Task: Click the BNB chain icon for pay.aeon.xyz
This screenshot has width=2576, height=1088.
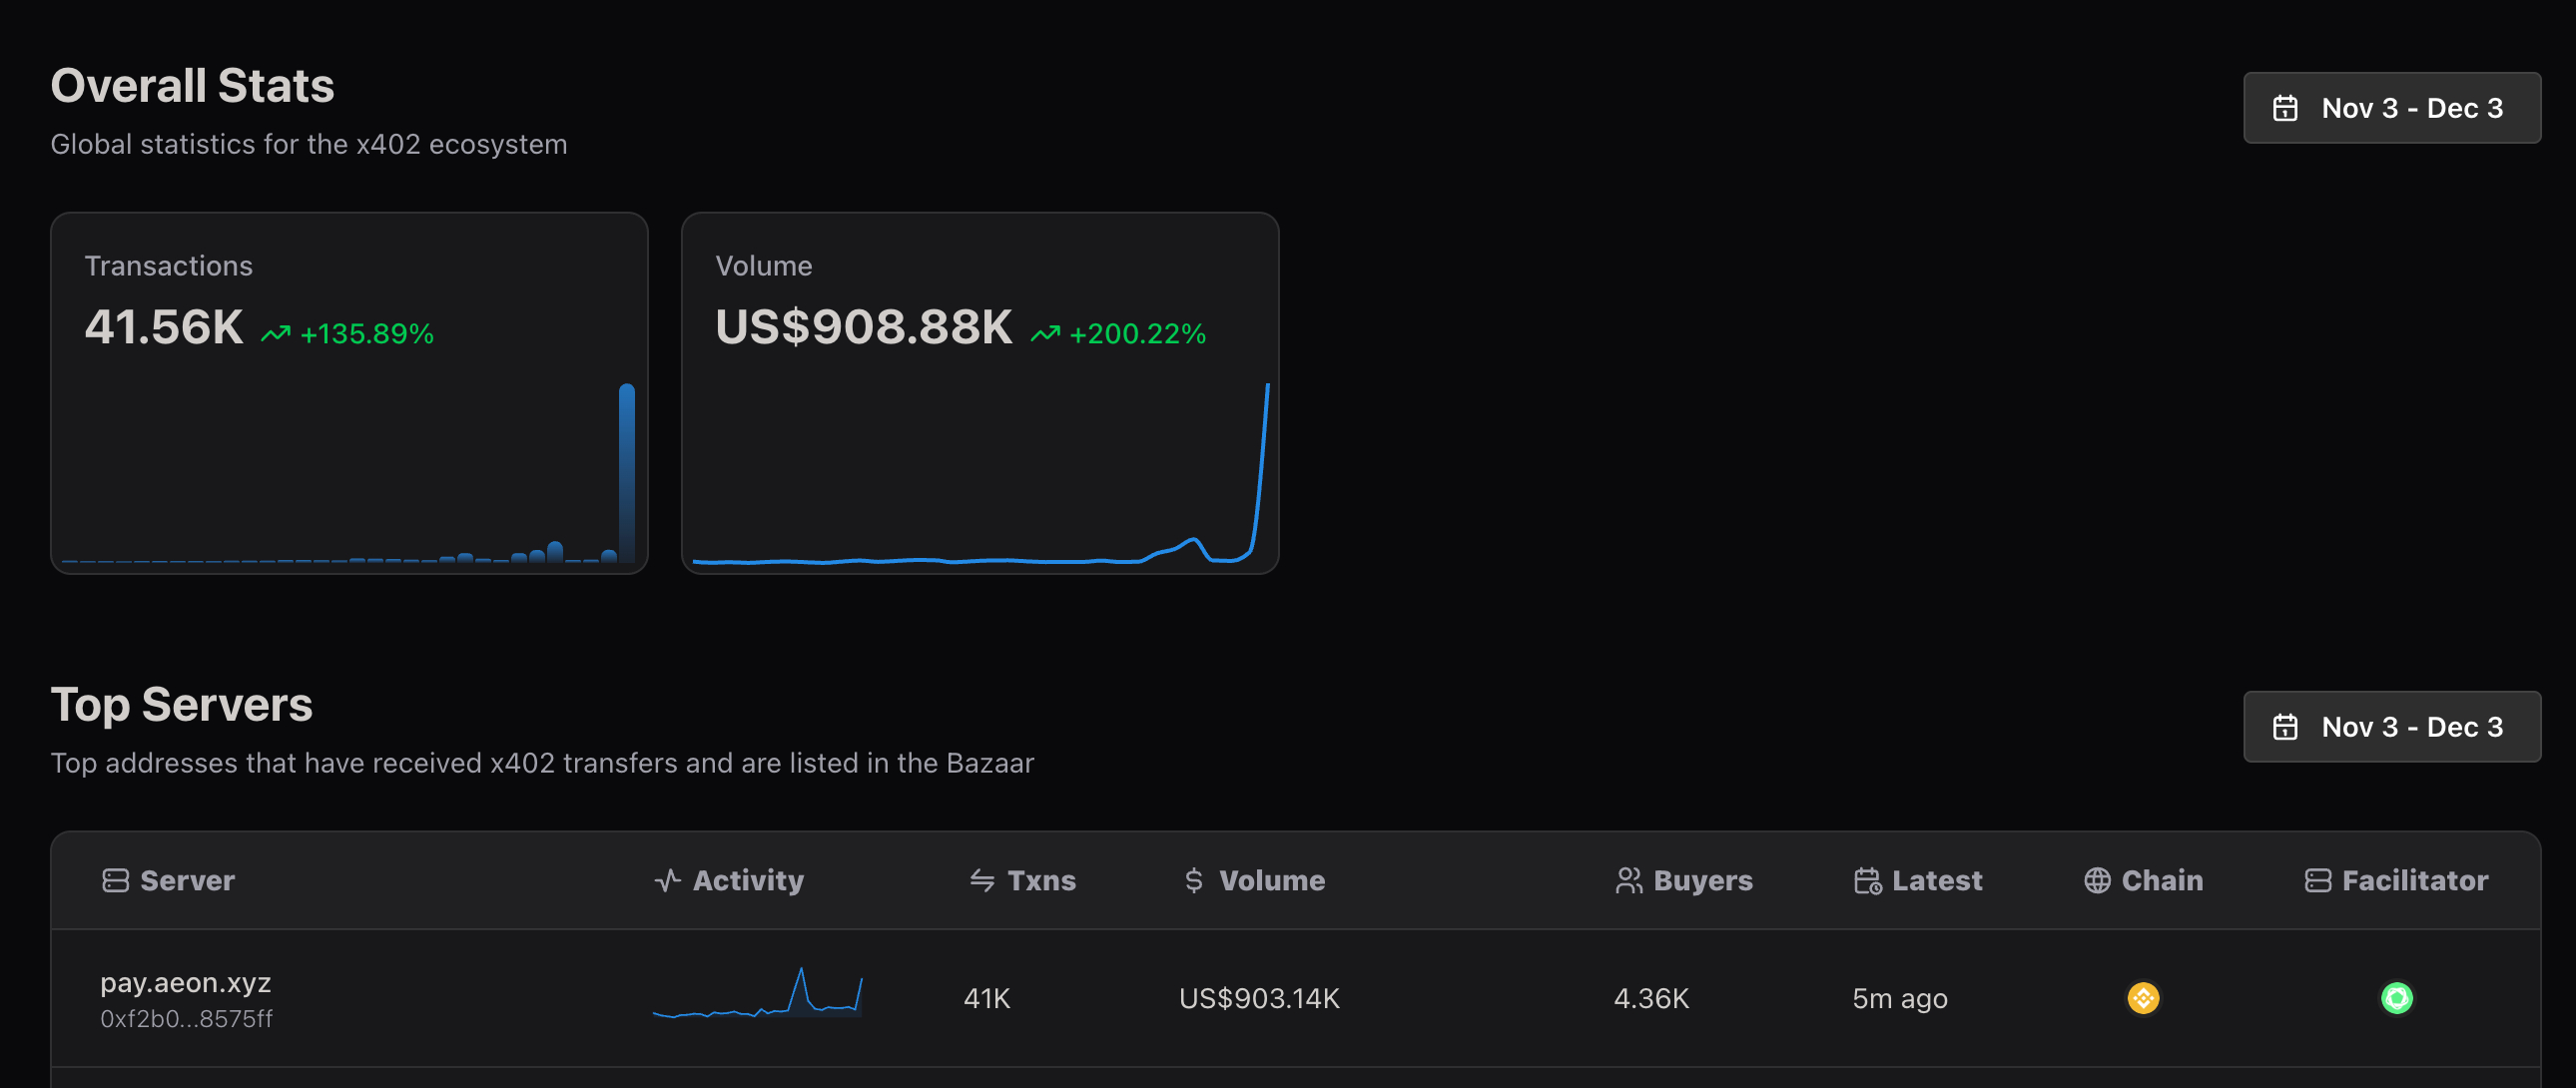Action: pos(2142,998)
